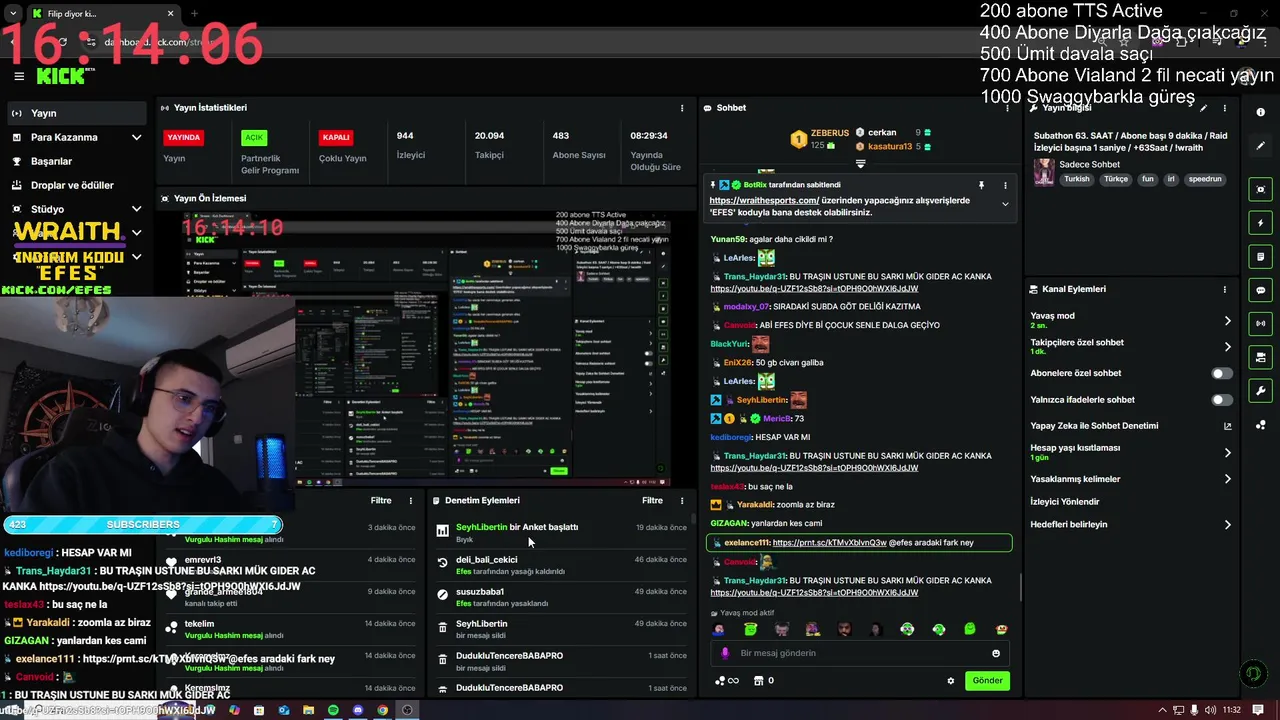Screen dimensions: 1280x720
Task: Toggle the broadcast signal icon in the right sidebar
Action: [x=1261, y=324]
